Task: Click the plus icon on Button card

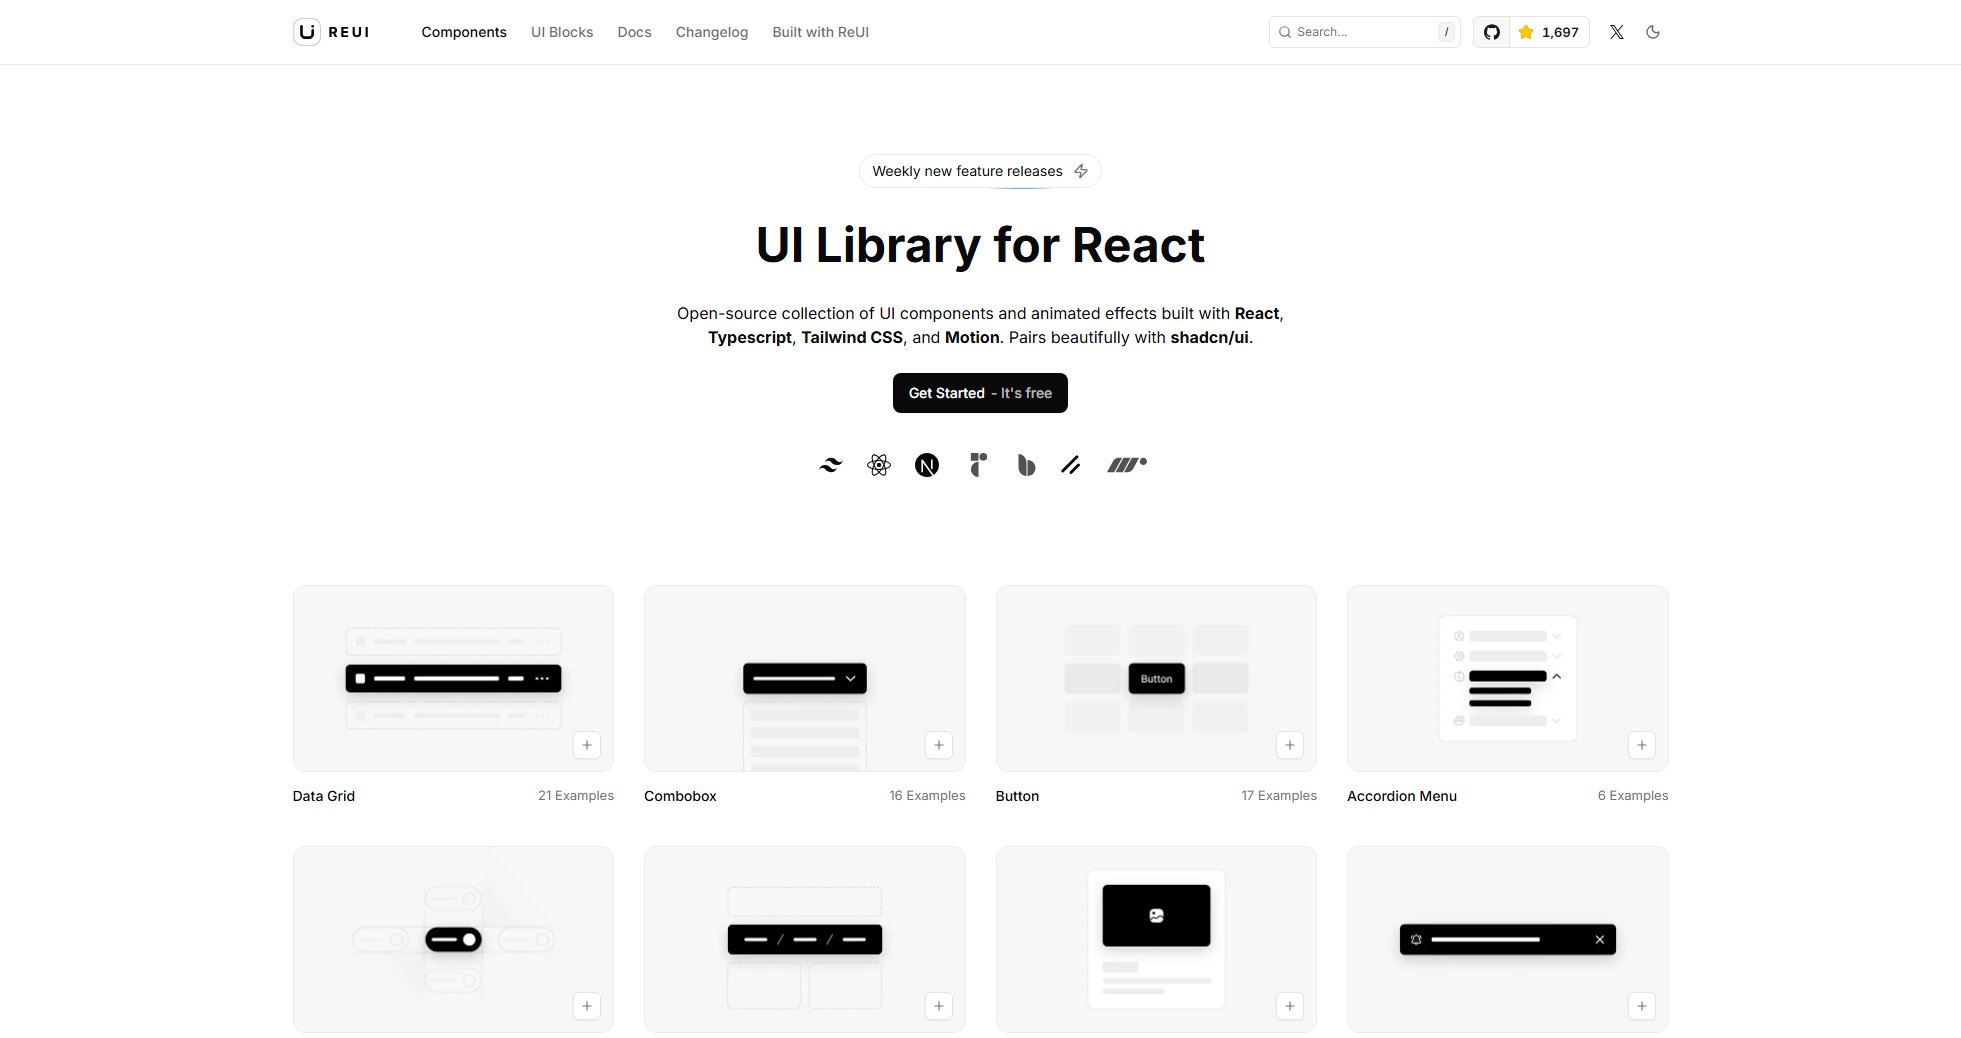Action: pyautogui.click(x=1289, y=745)
